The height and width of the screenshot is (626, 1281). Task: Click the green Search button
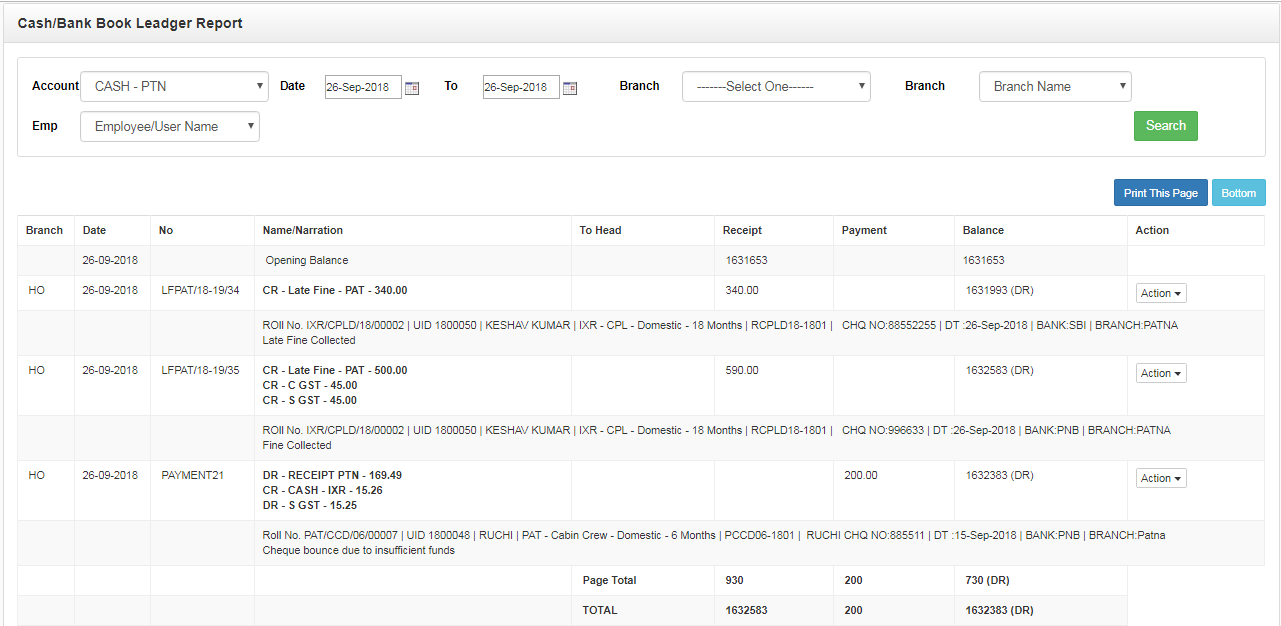click(x=1166, y=126)
